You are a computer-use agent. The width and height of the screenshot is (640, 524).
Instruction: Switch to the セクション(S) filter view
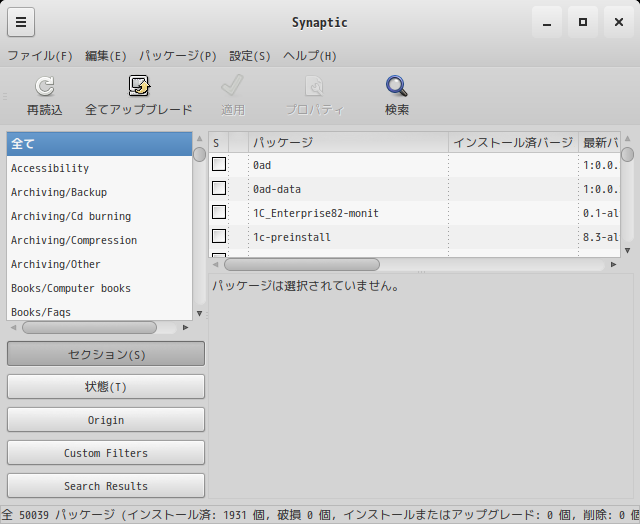[x=106, y=354]
